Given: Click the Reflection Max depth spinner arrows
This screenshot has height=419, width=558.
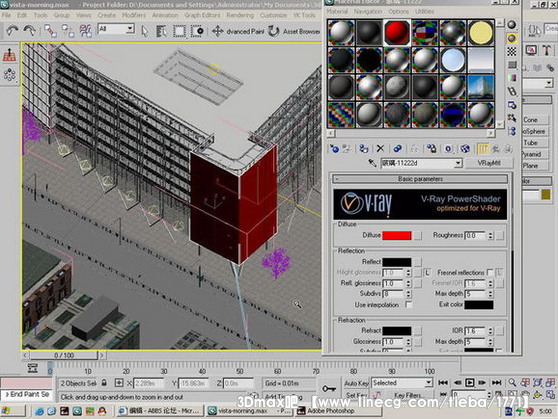Looking at the screenshot, I should pyautogui.click(x=491, y=294).
